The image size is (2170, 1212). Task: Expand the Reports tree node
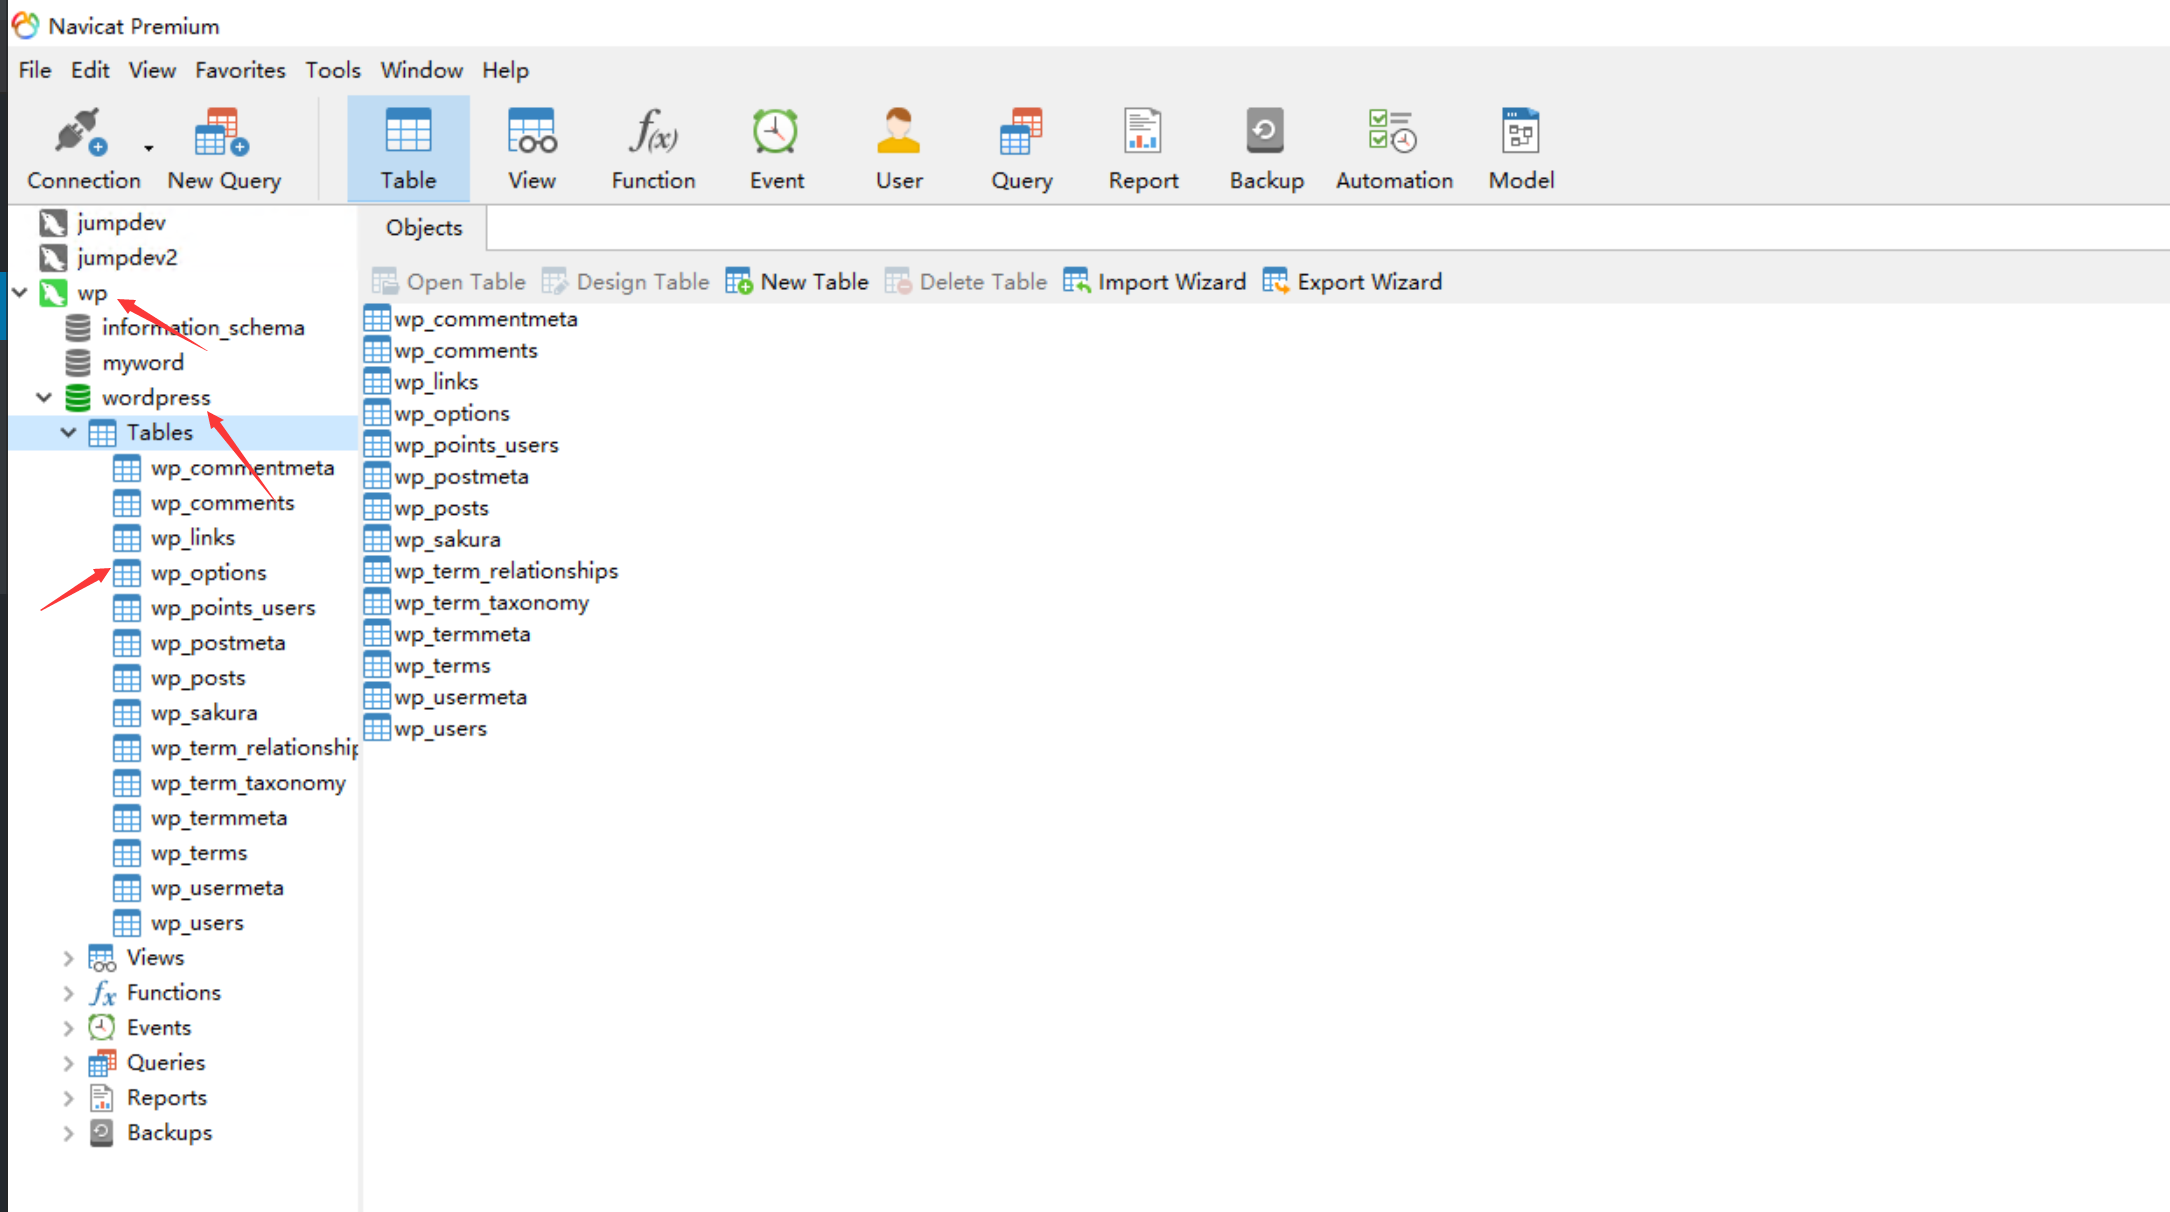68,1098
